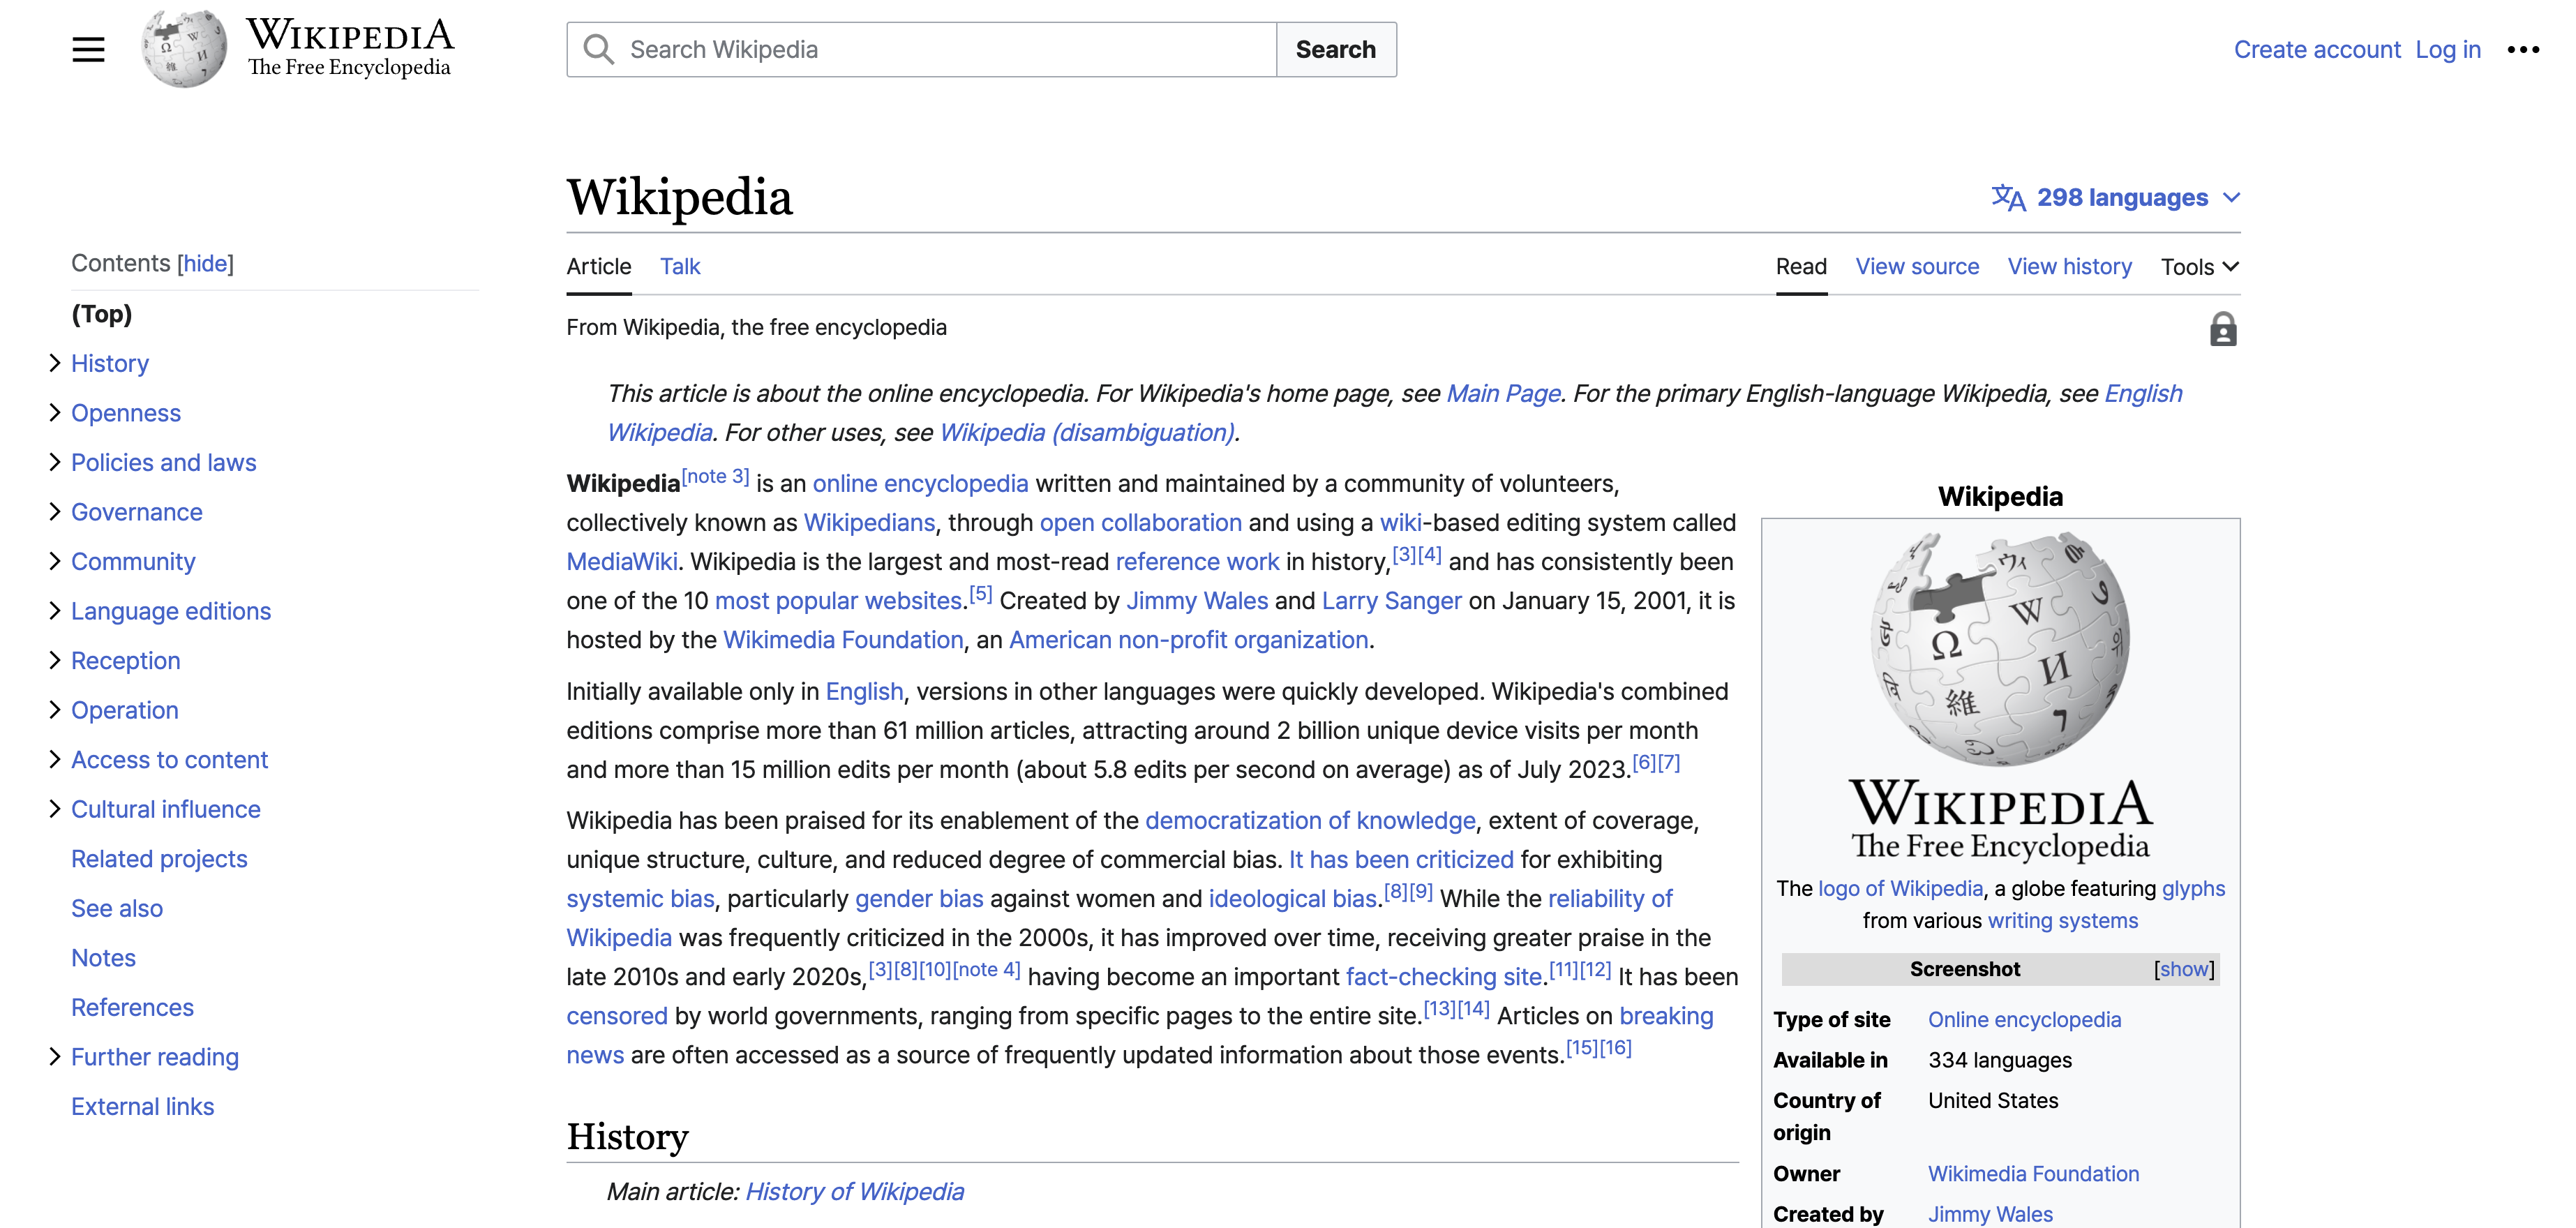2576x1228 pixels.
Task: Open the logo of Wikipedia link in caption
Action: pyautogui.click(x=1900, y=888)
